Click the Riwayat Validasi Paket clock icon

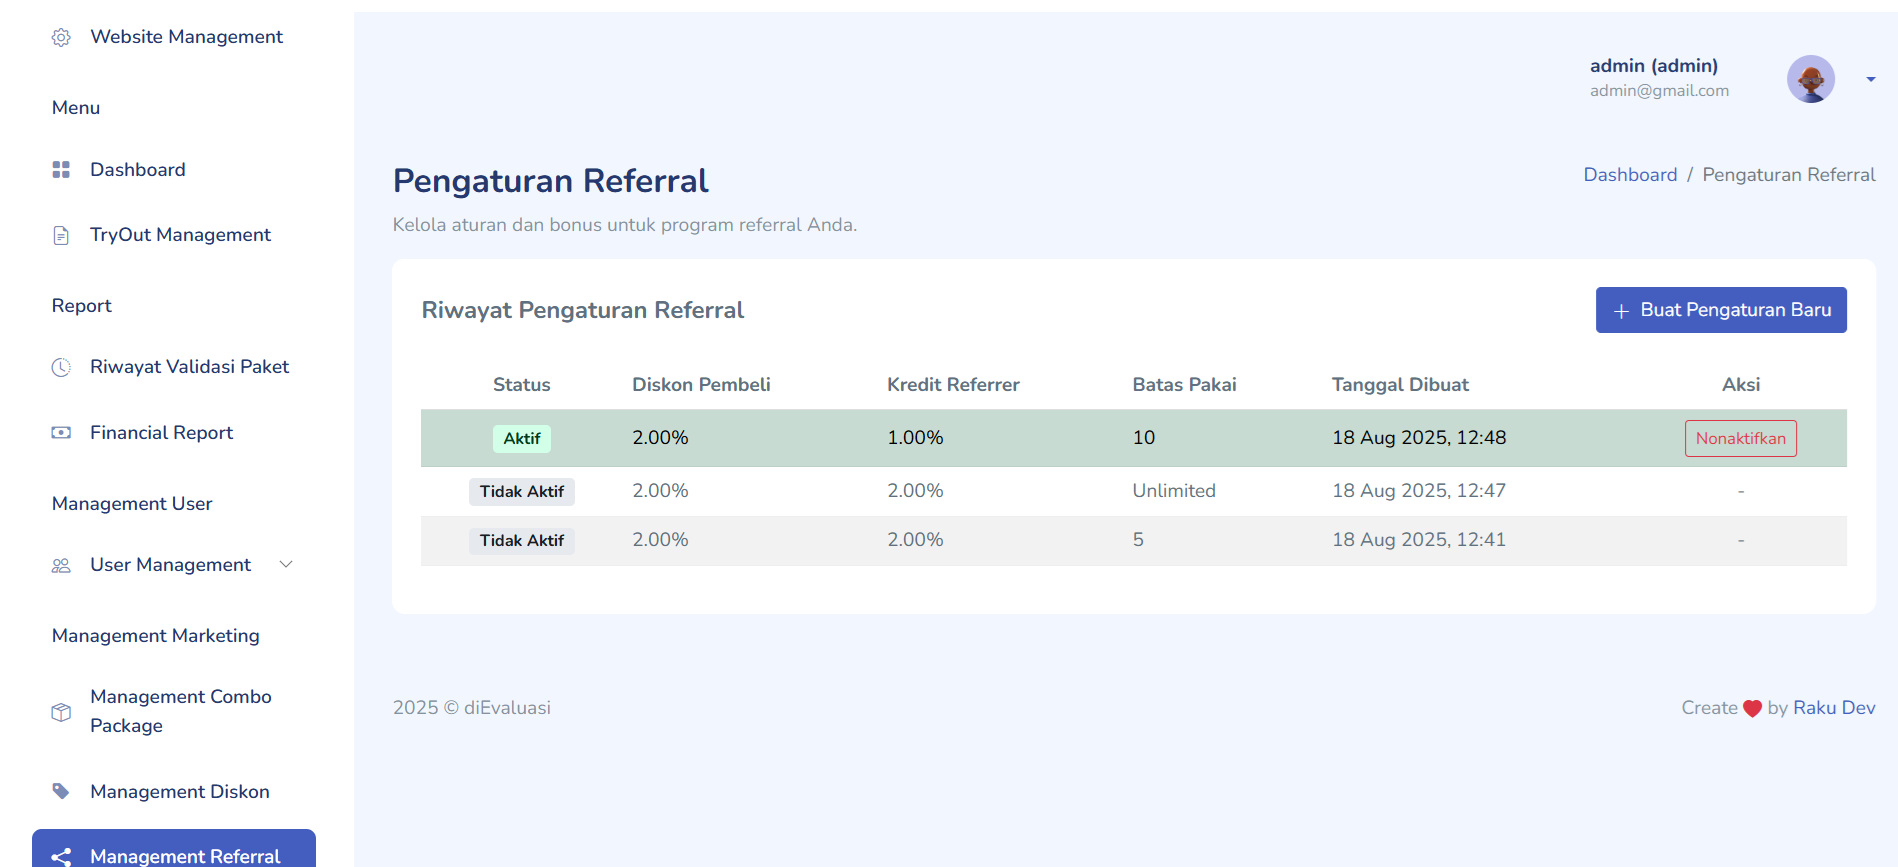[61, 367]
